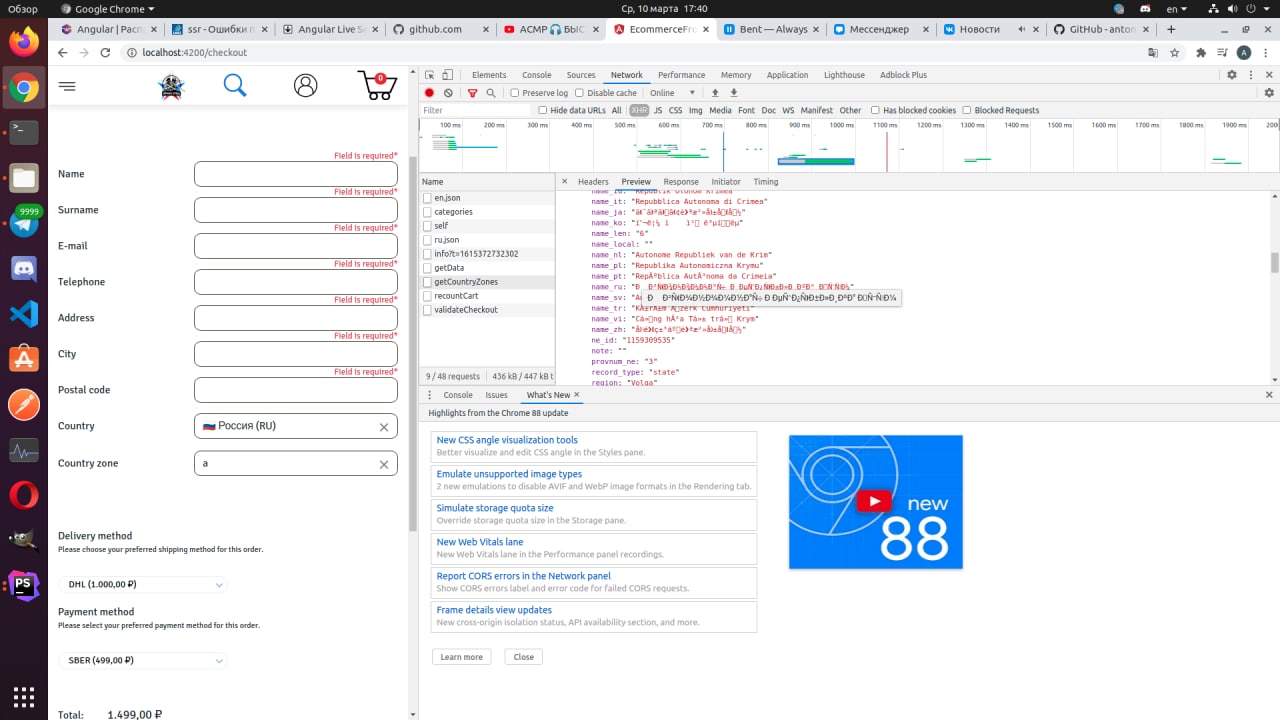Image resolution: width=1280 pixels, height=720 pixels.
Task: Open New CSS angle visualization tools link
Action: point(507,440)
